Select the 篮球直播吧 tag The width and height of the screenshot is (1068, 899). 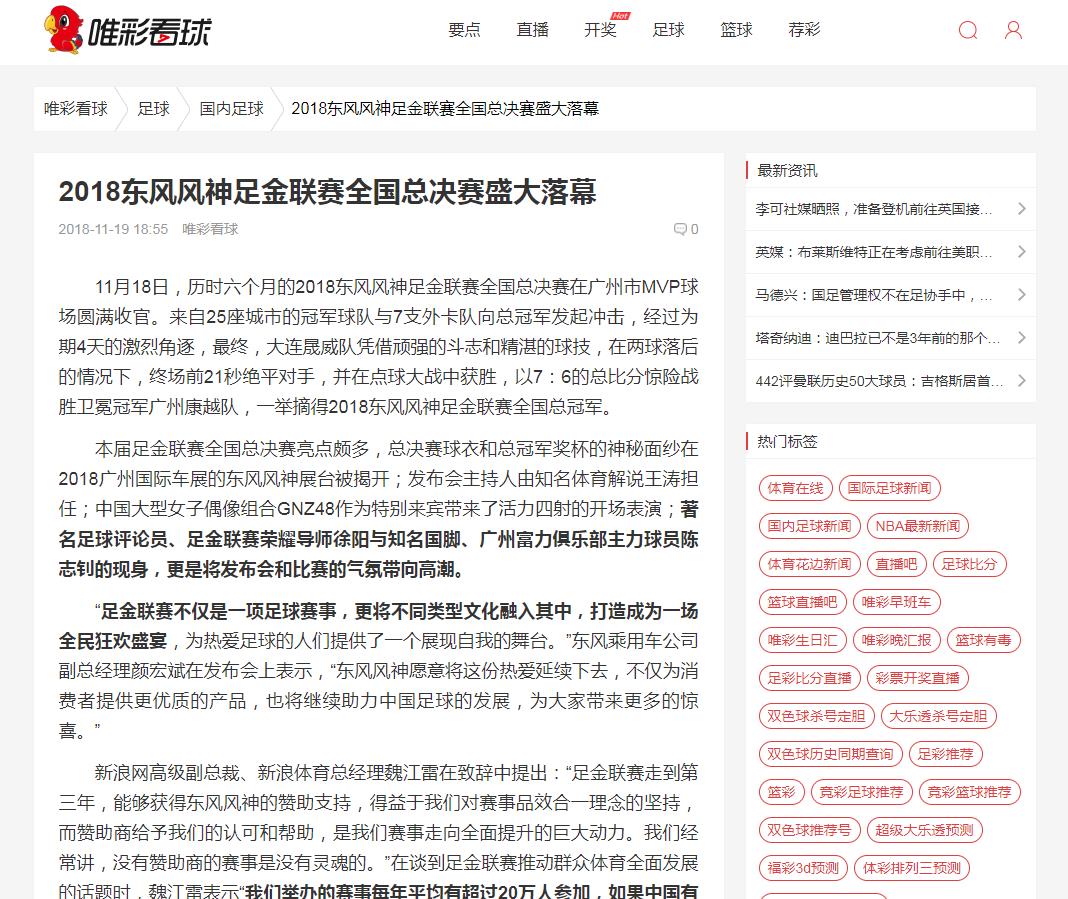coord(802,603)
